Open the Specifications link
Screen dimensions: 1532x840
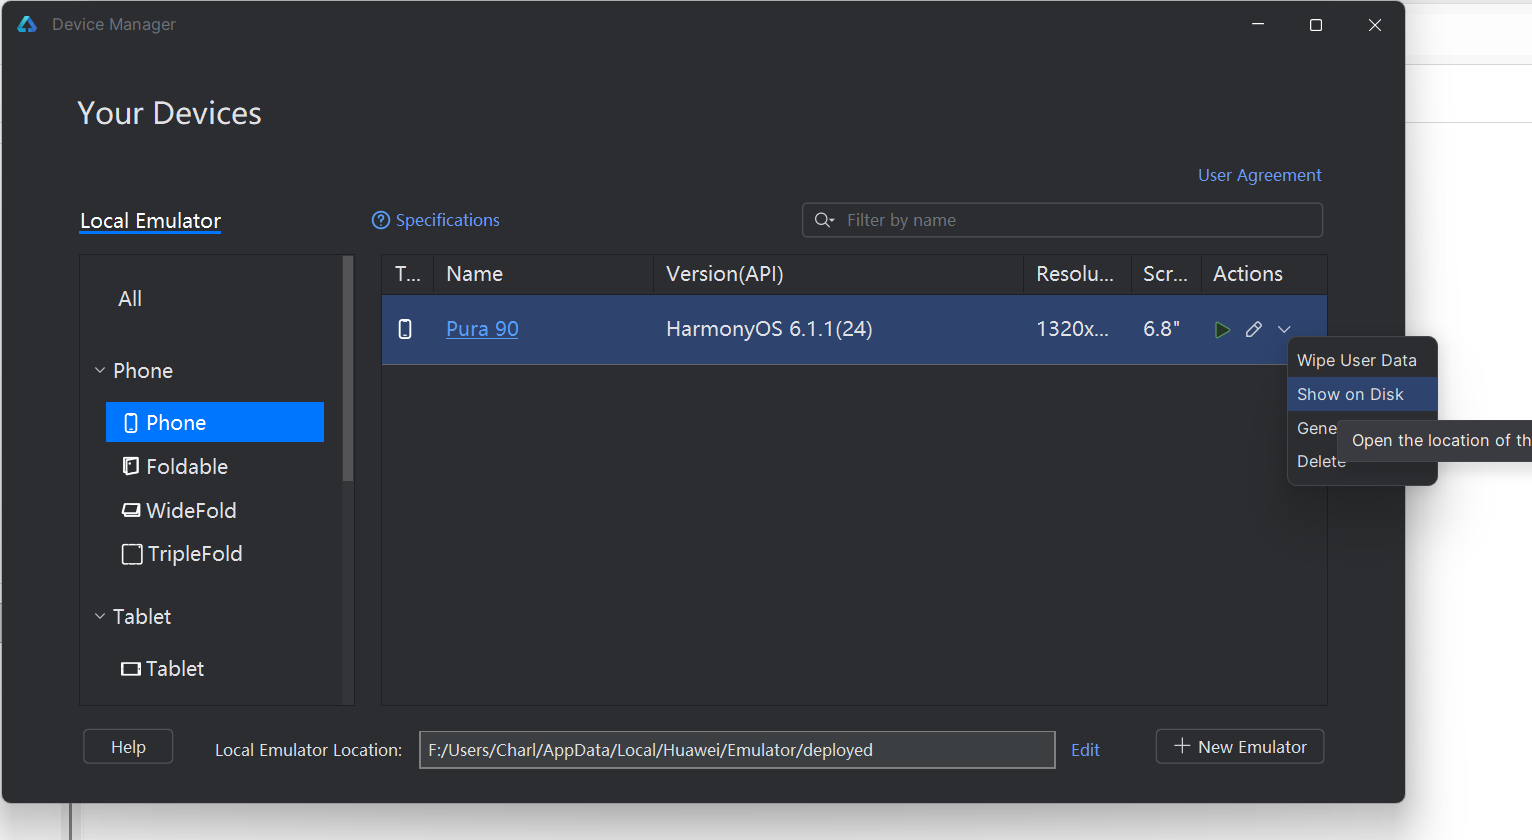447,220
